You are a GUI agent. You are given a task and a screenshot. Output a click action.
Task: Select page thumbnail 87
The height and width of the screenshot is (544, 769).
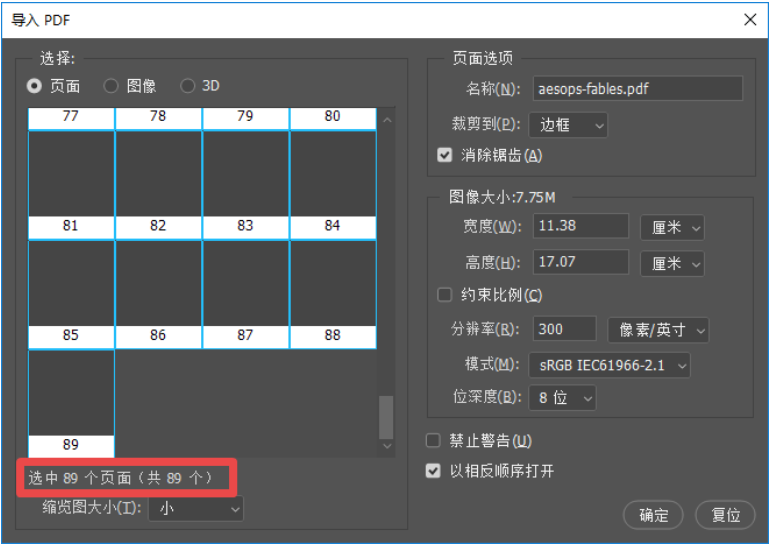[x=246, y=294]
